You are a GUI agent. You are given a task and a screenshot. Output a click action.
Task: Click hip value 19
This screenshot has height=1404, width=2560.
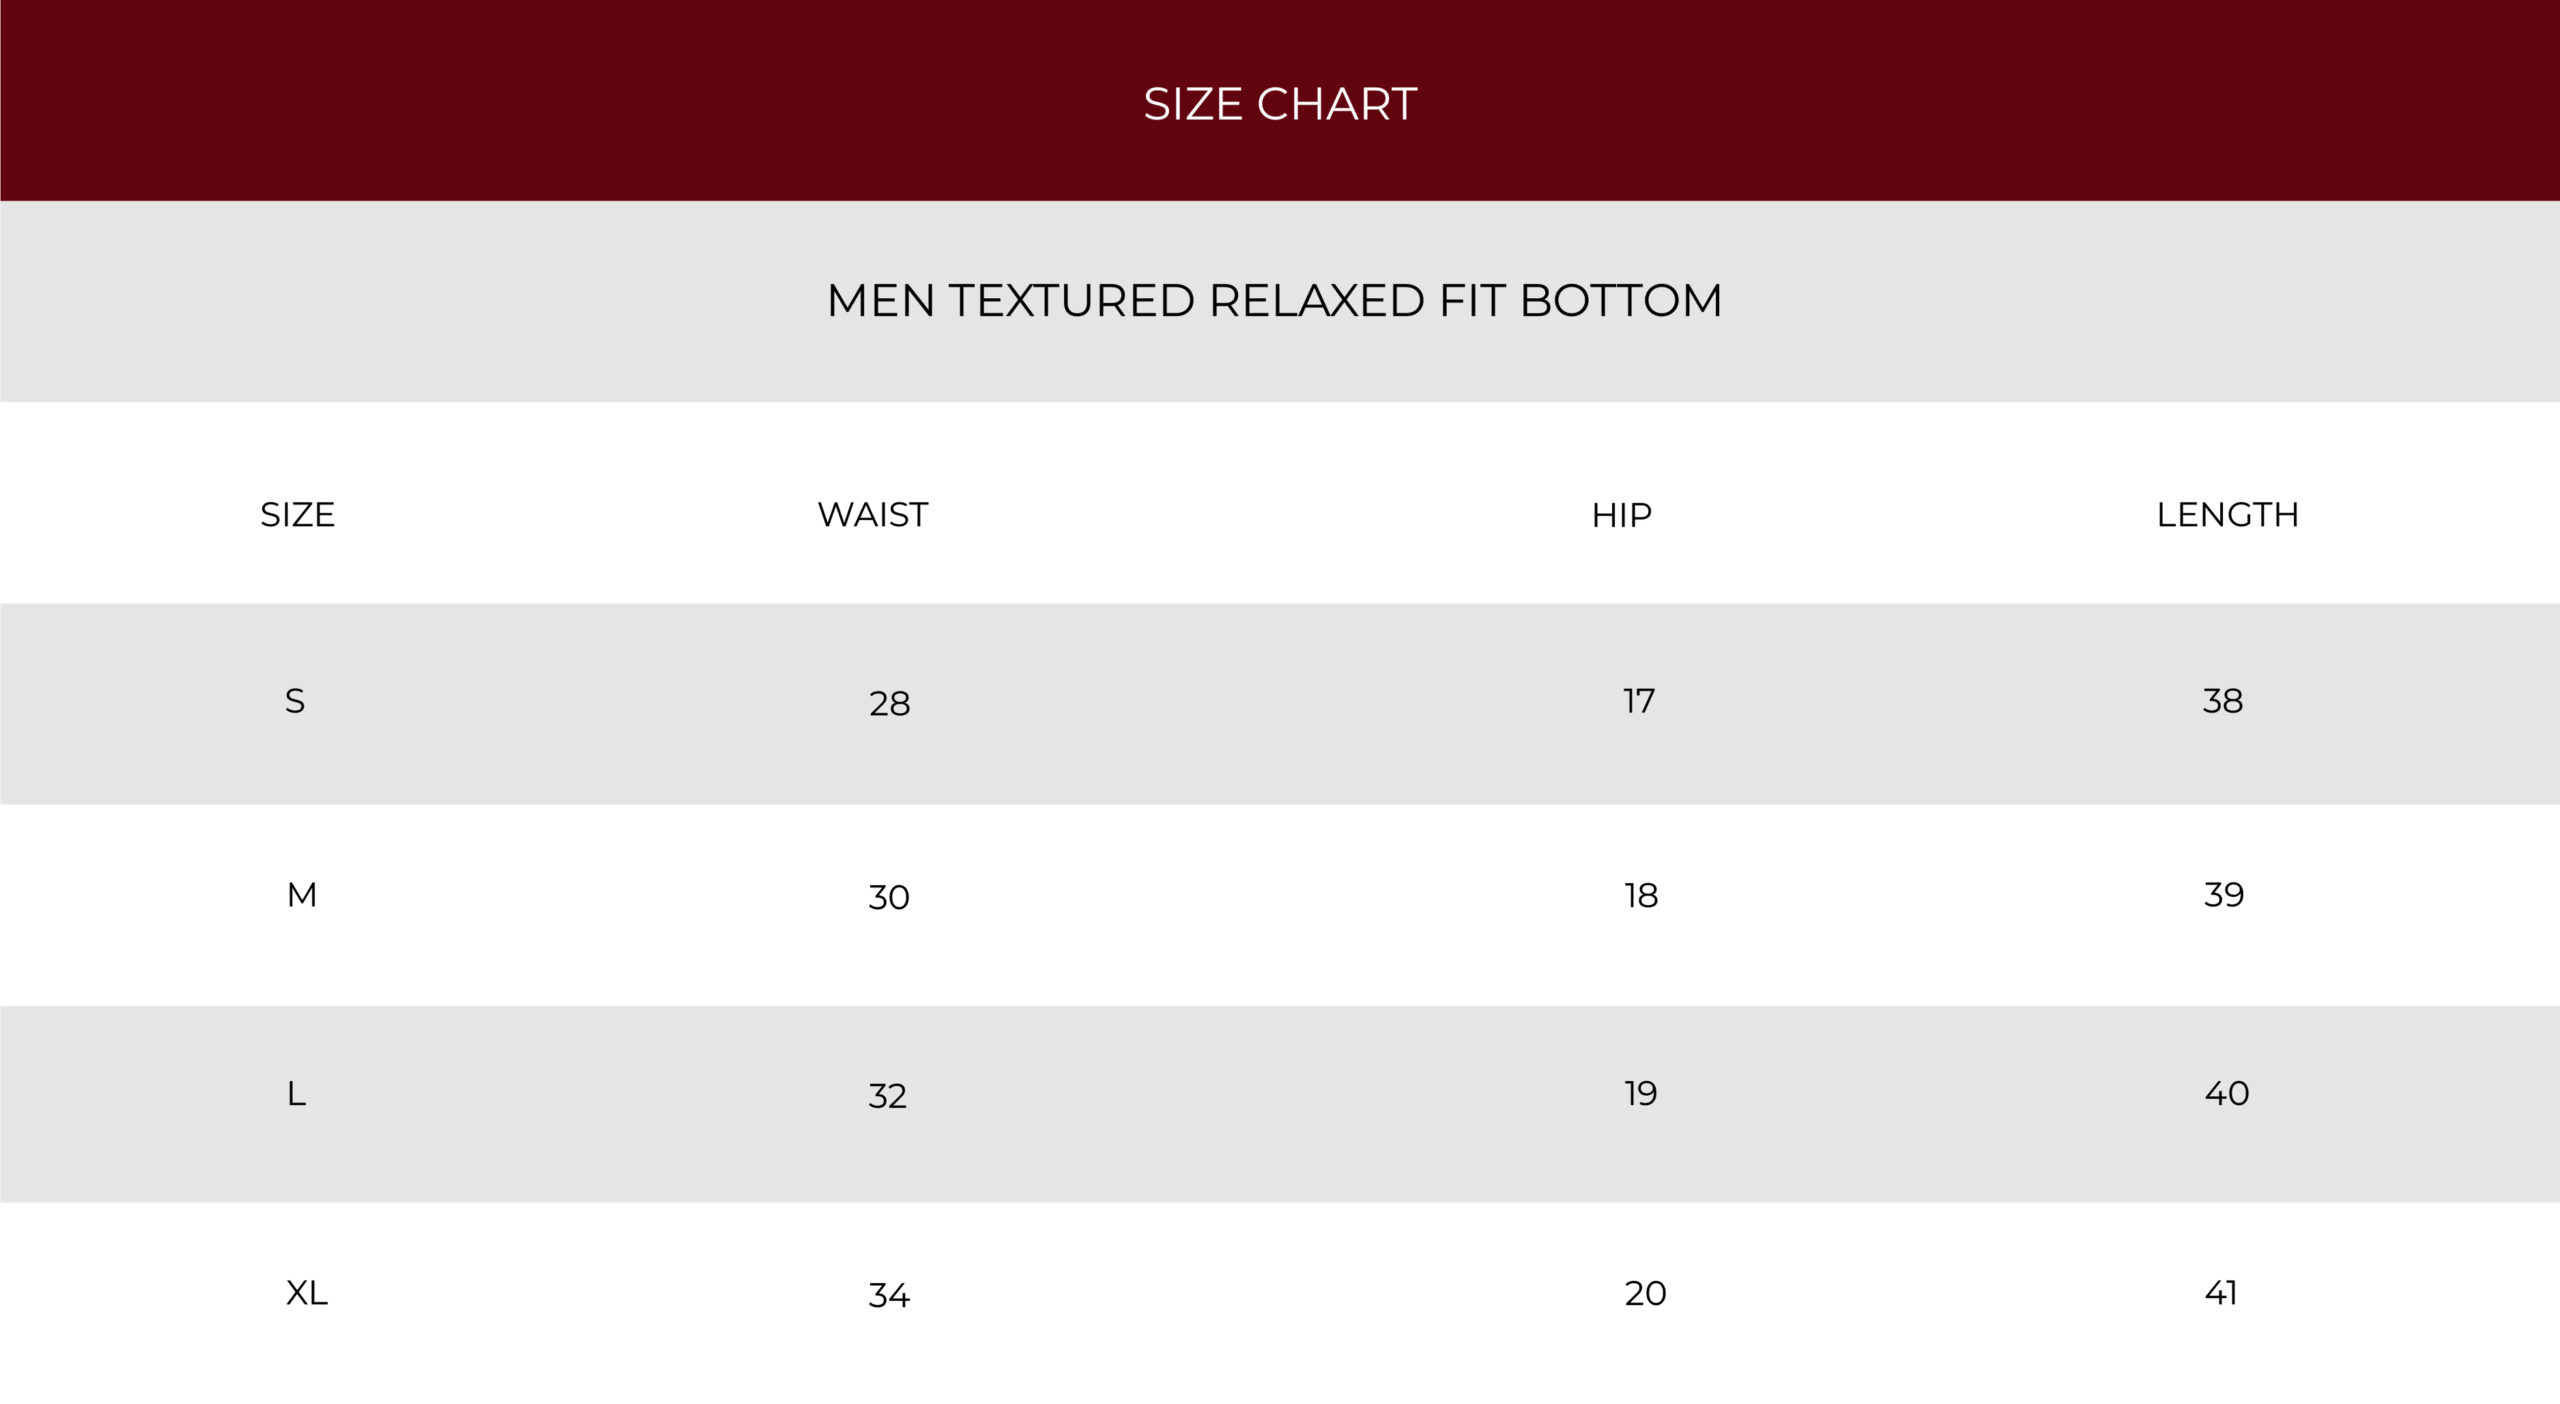1641,1093
